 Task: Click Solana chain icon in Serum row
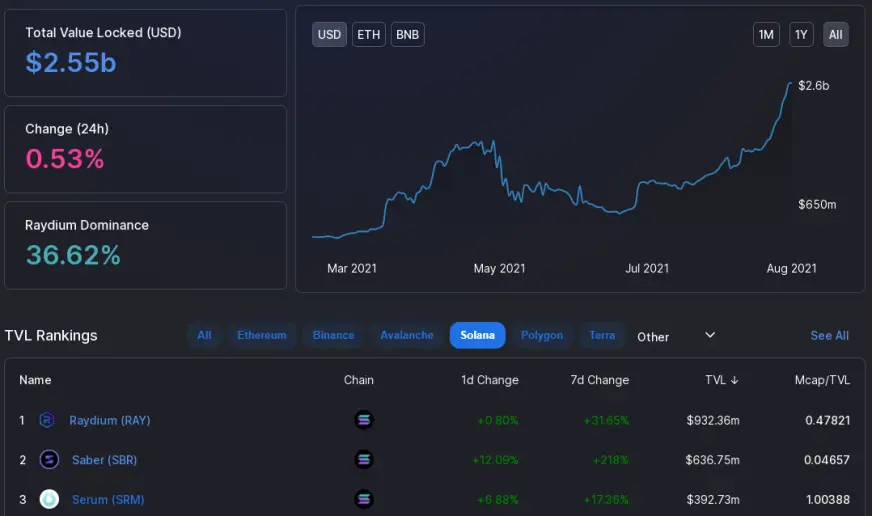(x=364, y=499)
